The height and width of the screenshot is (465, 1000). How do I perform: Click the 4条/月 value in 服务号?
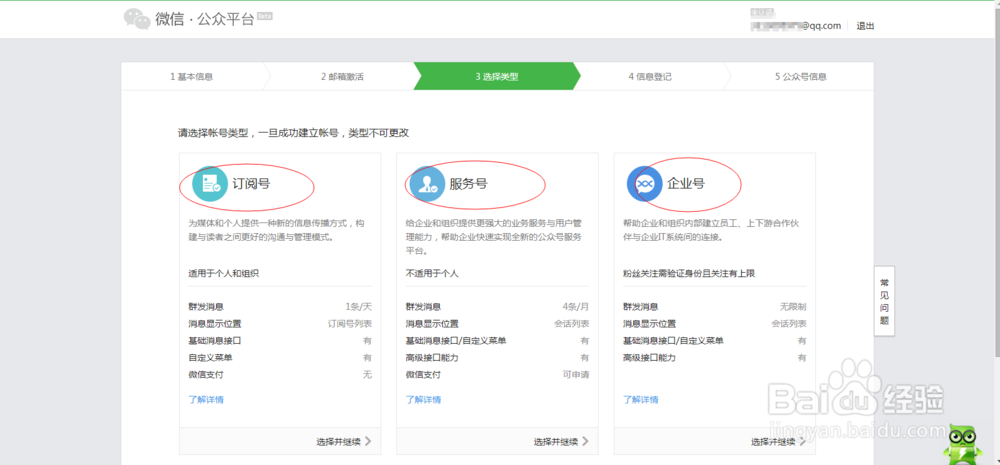pyautogui.click(x=576, y=307)
